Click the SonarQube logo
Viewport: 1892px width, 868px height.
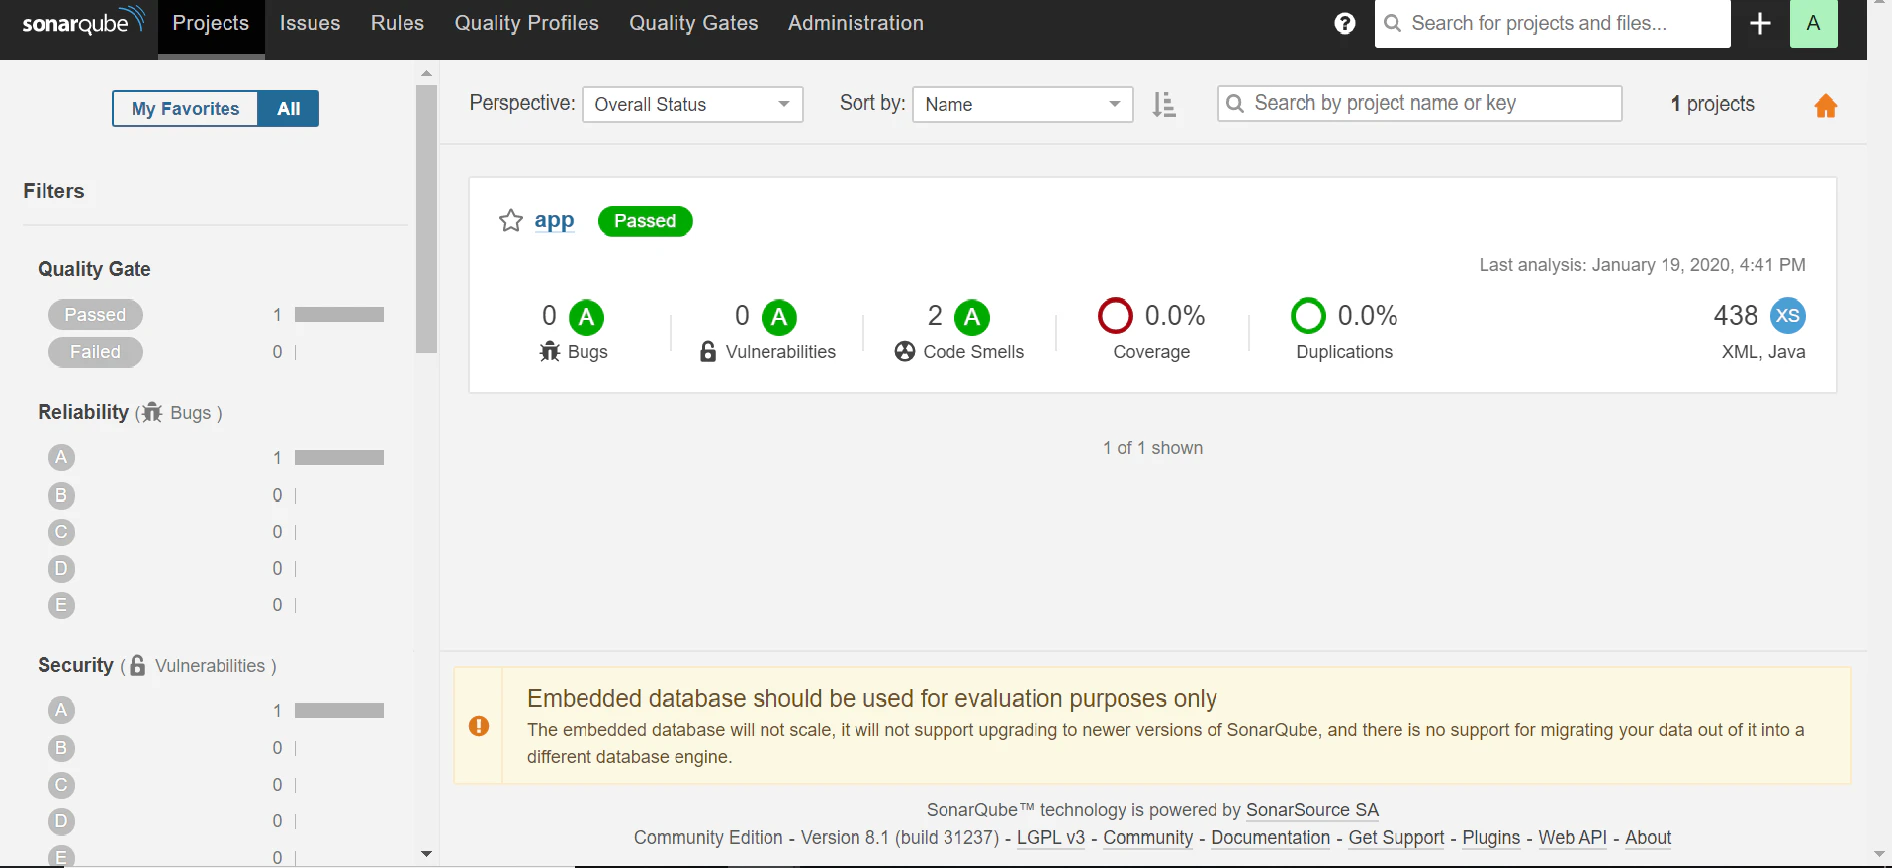pos(84,22)
